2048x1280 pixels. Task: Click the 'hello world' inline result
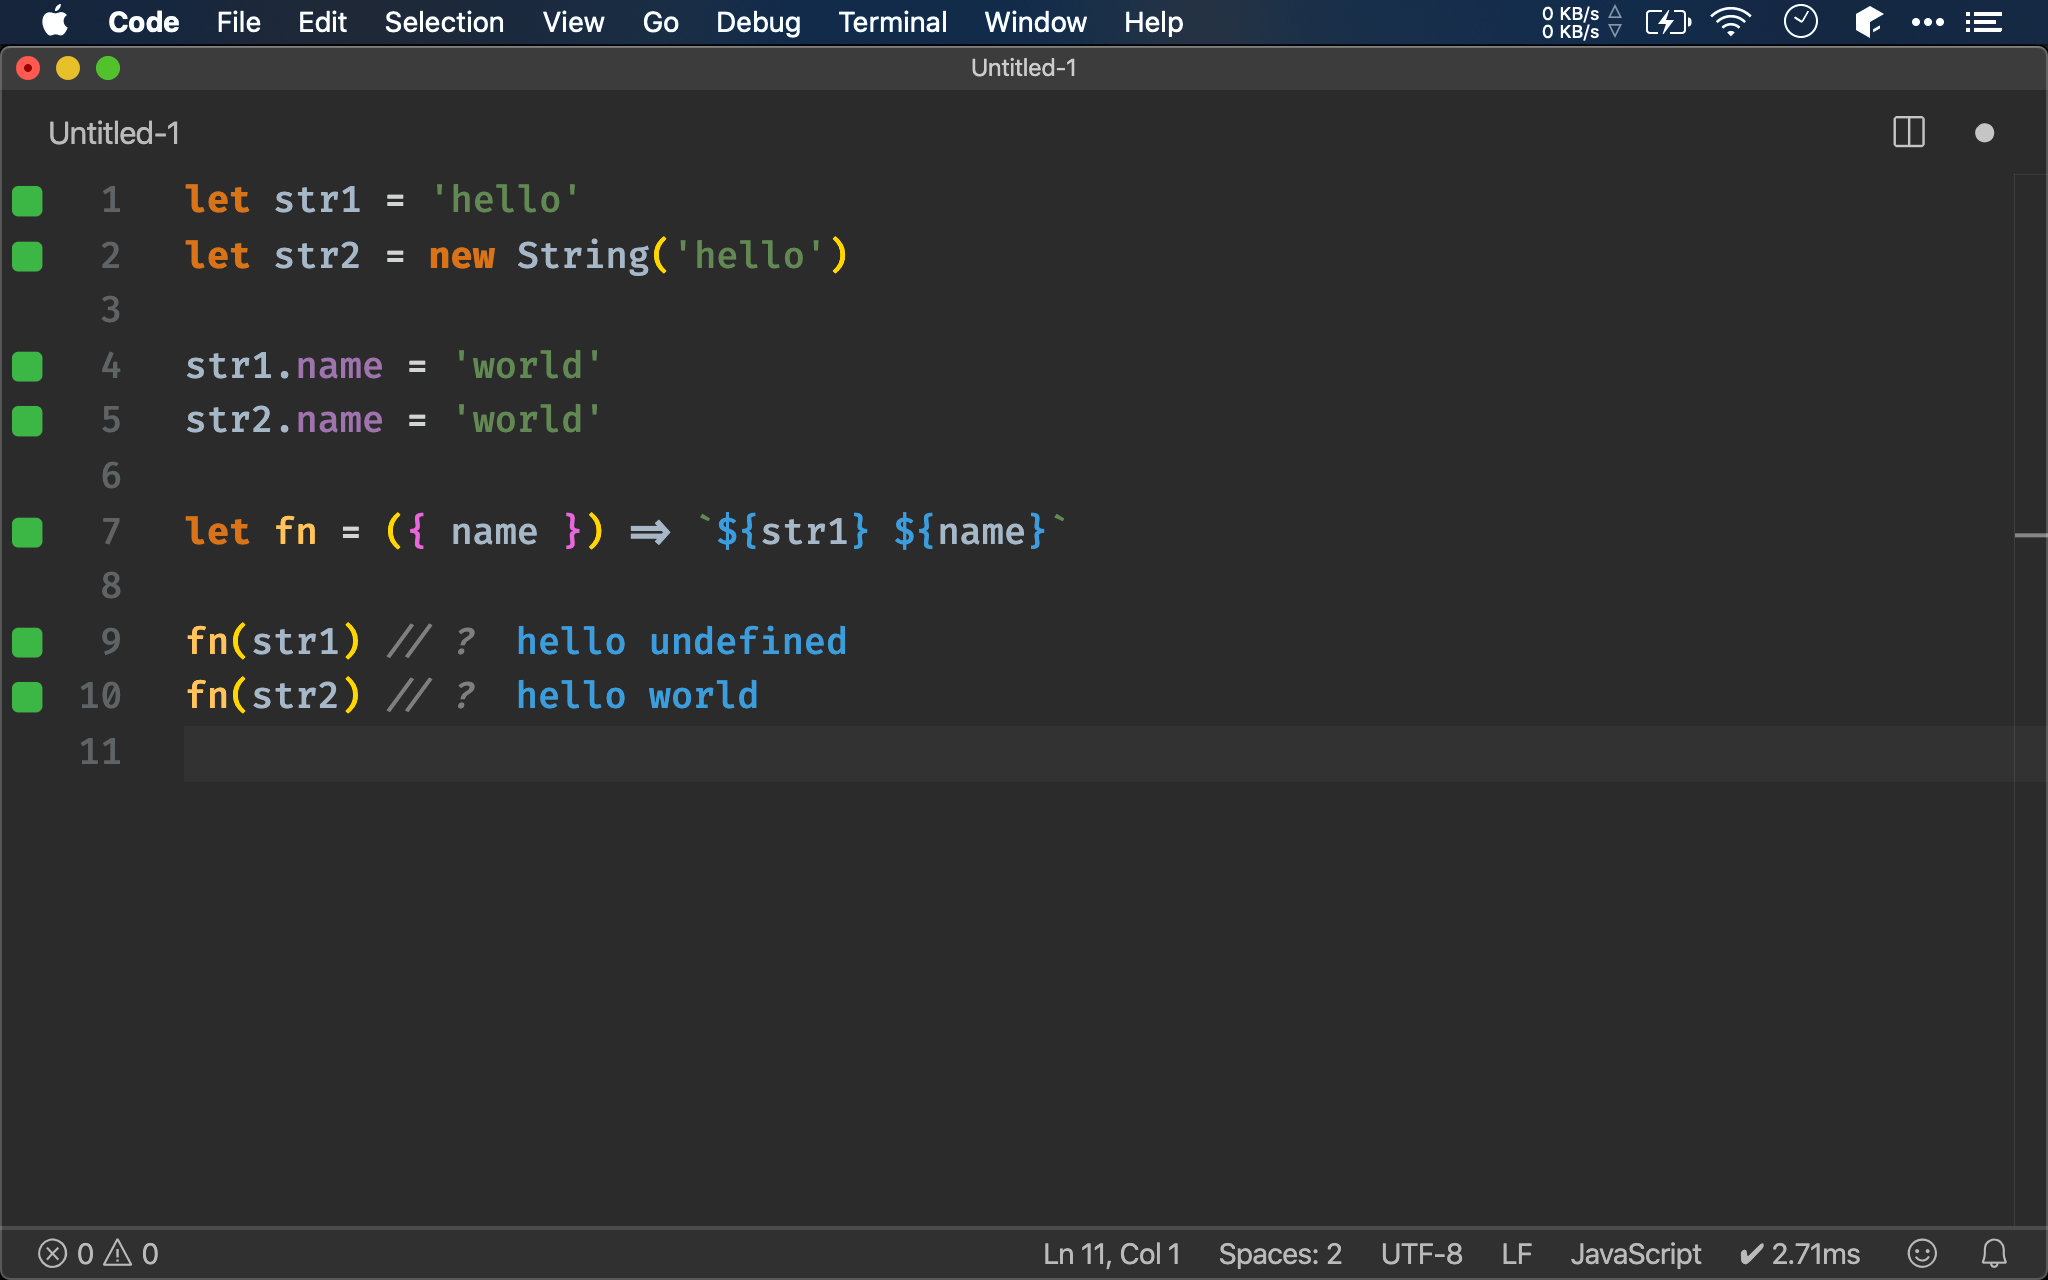coord(638,696)
